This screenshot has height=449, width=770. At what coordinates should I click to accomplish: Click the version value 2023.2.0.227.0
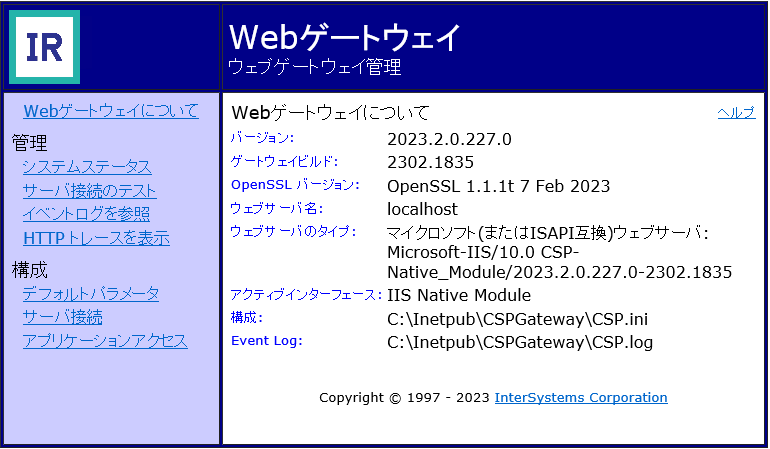tap(449, 139)
